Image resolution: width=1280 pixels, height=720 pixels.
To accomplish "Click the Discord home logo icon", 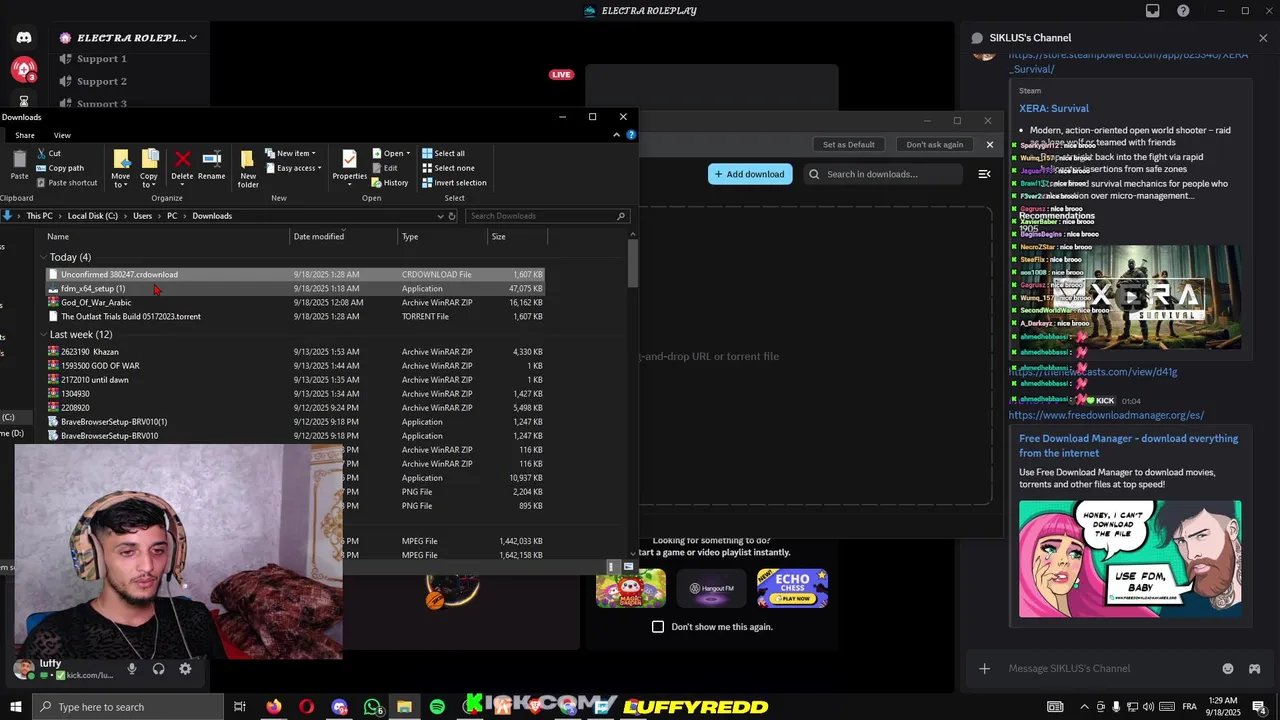I will 24,38.
